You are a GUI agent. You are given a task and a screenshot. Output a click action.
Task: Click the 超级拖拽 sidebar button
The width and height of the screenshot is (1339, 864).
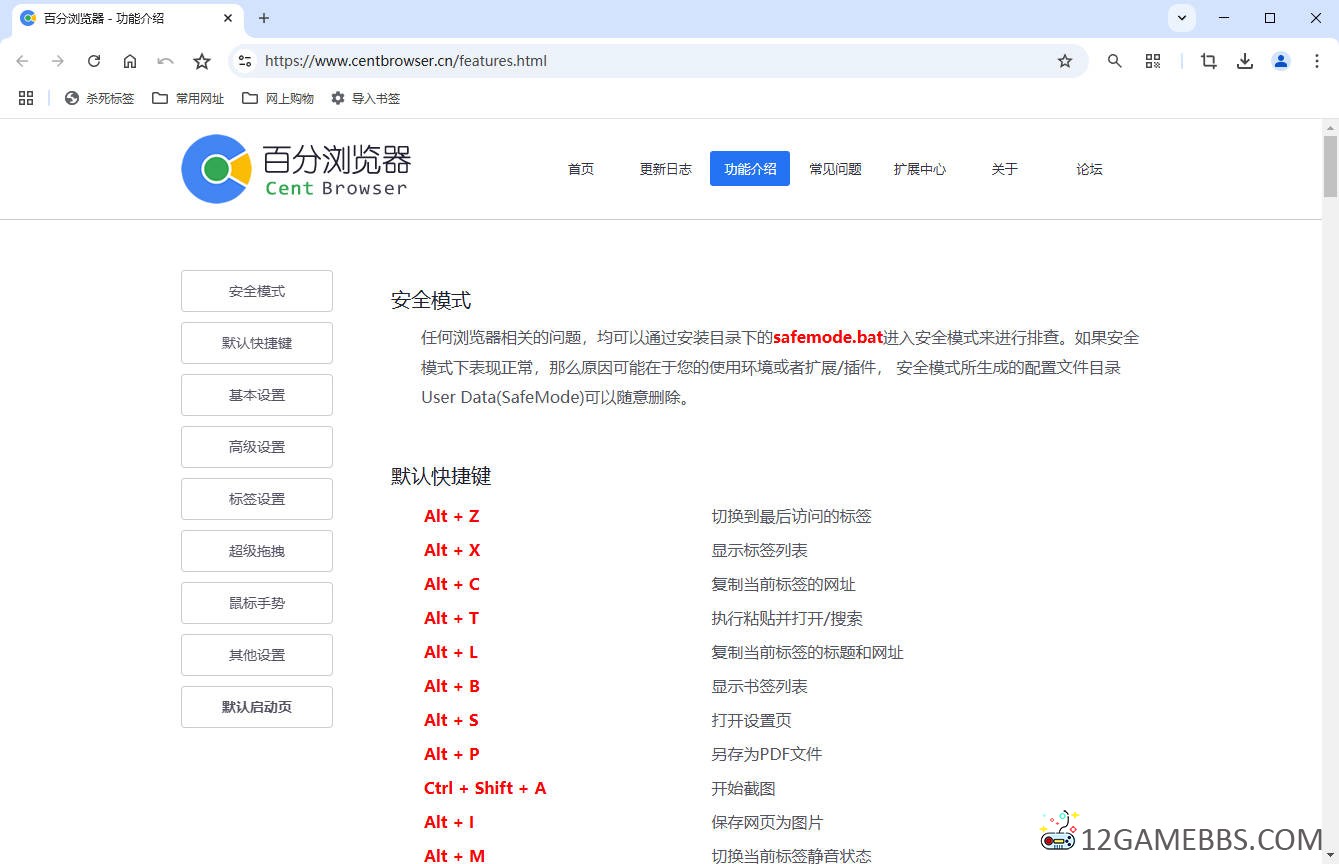pyautogui.click(x=257, y=551)
